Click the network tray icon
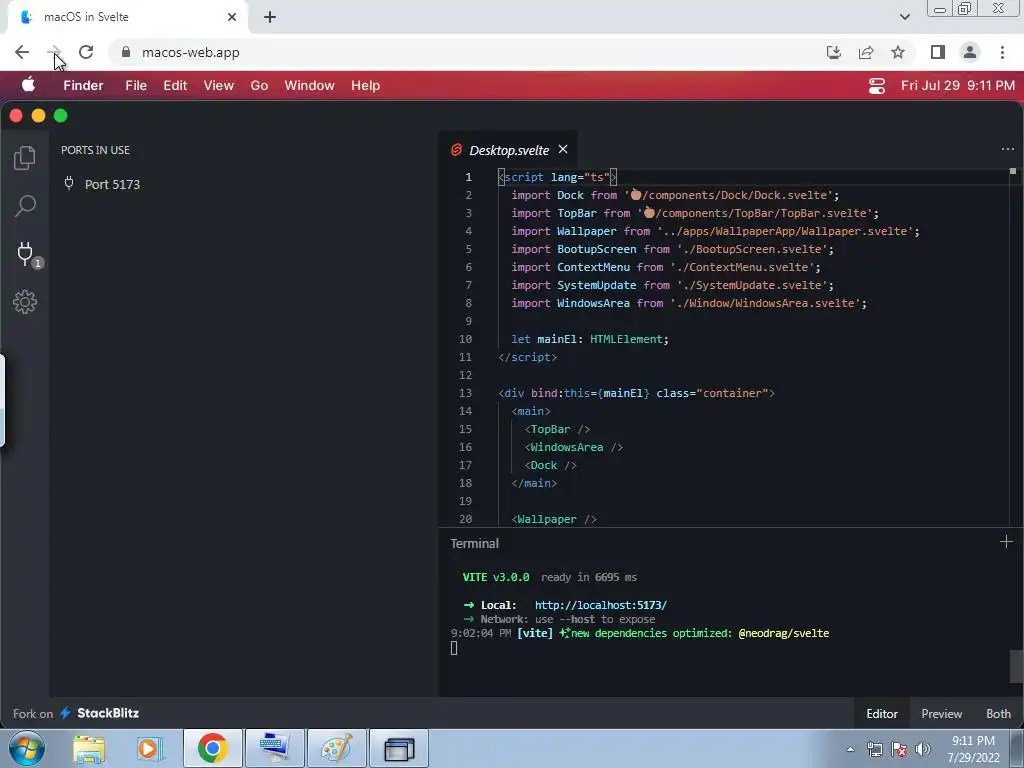 (875, 749)
